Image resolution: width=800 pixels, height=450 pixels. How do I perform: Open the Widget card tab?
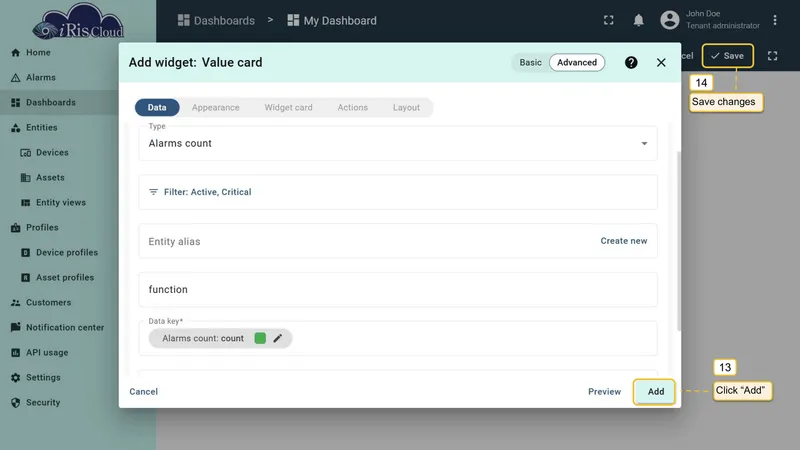(288, 108)
